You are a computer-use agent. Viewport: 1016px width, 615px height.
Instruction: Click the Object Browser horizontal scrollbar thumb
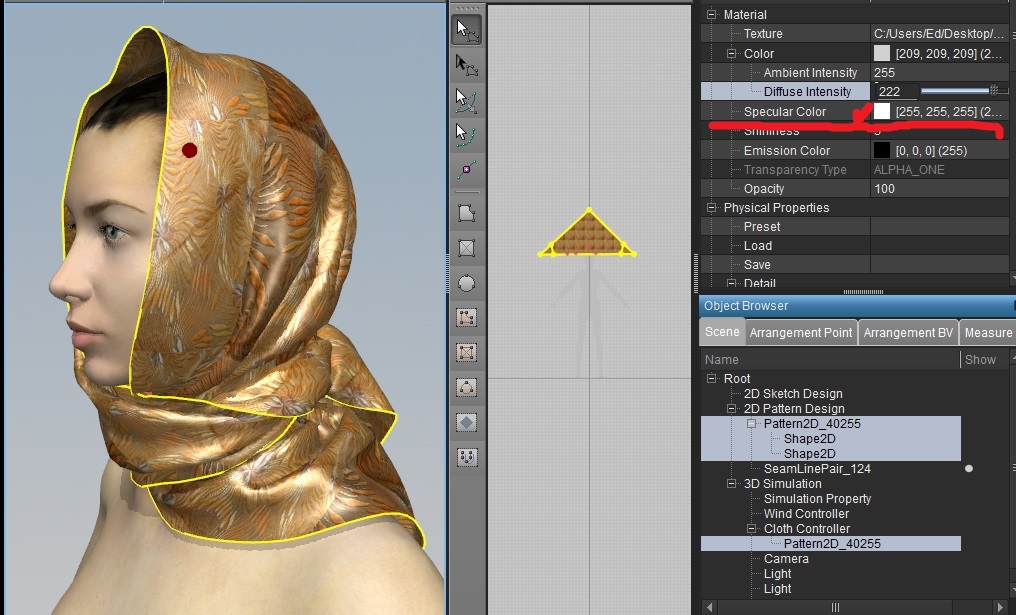pyautogui.click(x=835, y=607)
